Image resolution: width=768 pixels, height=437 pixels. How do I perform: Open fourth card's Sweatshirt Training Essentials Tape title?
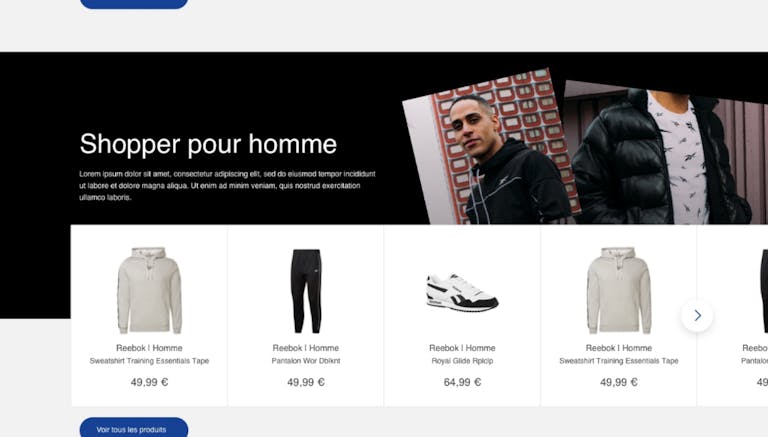pyautogui.click(x=619, y=361)
